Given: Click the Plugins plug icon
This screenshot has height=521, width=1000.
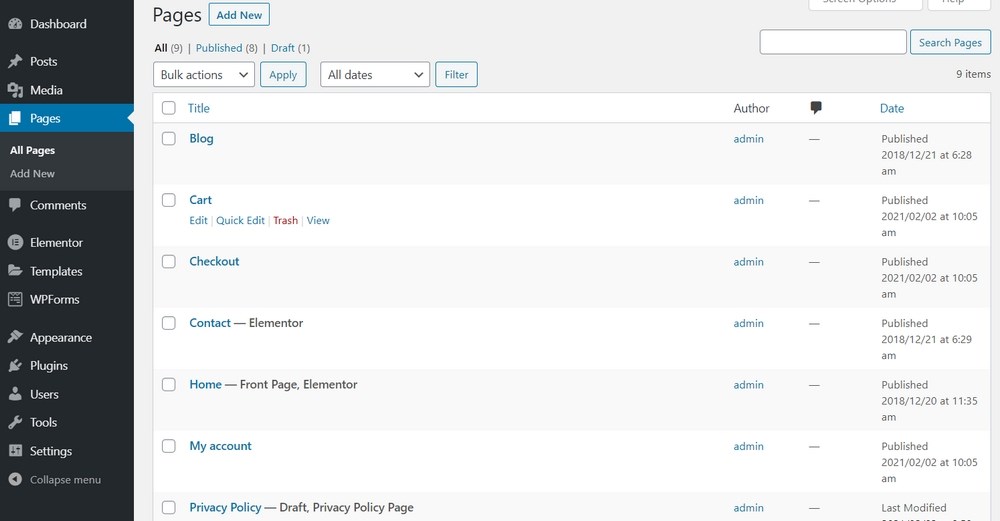Looking at the screenshot, I should click(15, 365).
